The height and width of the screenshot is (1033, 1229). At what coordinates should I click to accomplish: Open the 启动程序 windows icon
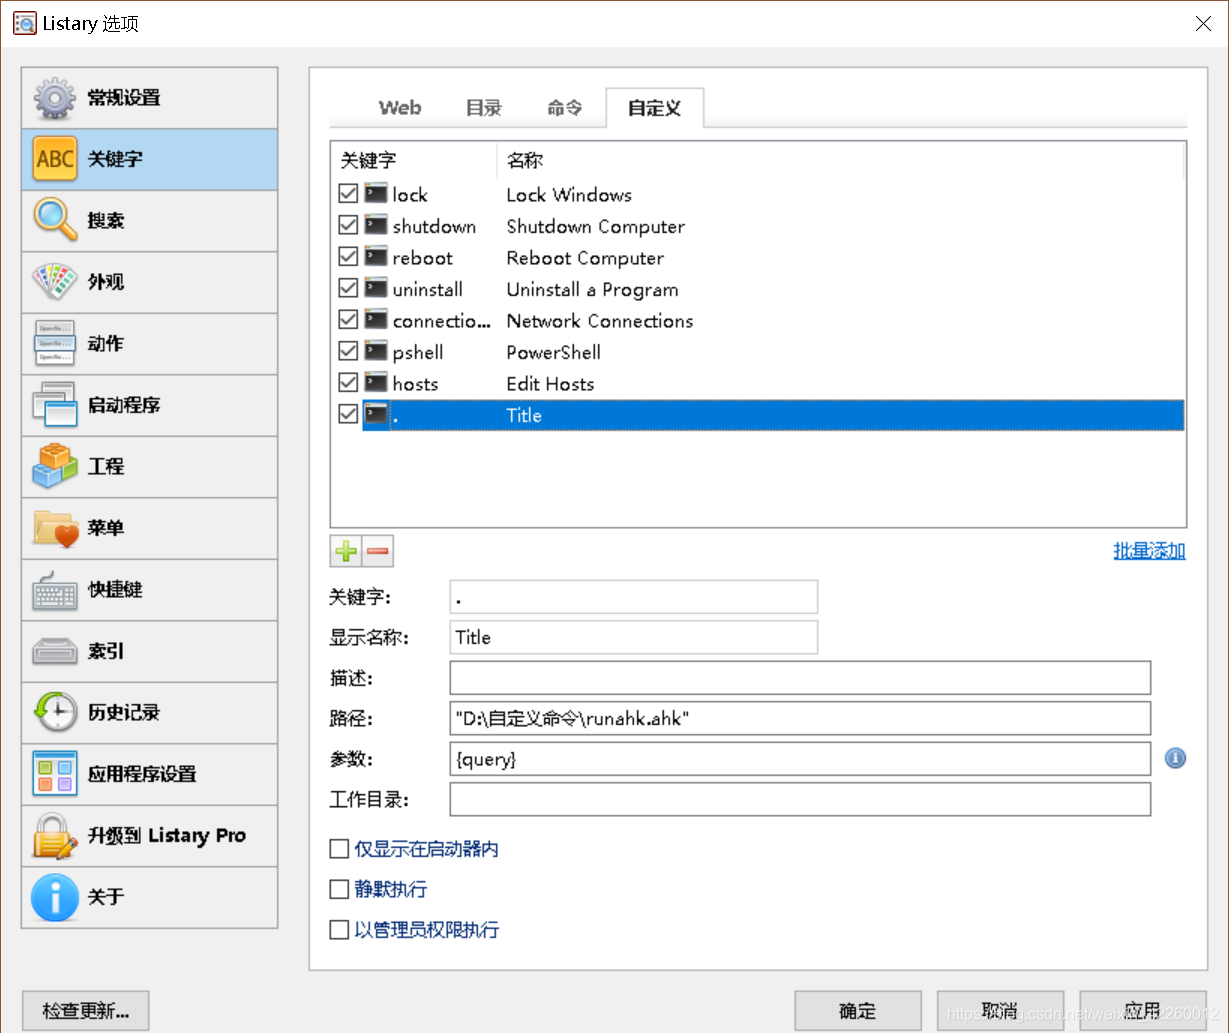(54, 405)
